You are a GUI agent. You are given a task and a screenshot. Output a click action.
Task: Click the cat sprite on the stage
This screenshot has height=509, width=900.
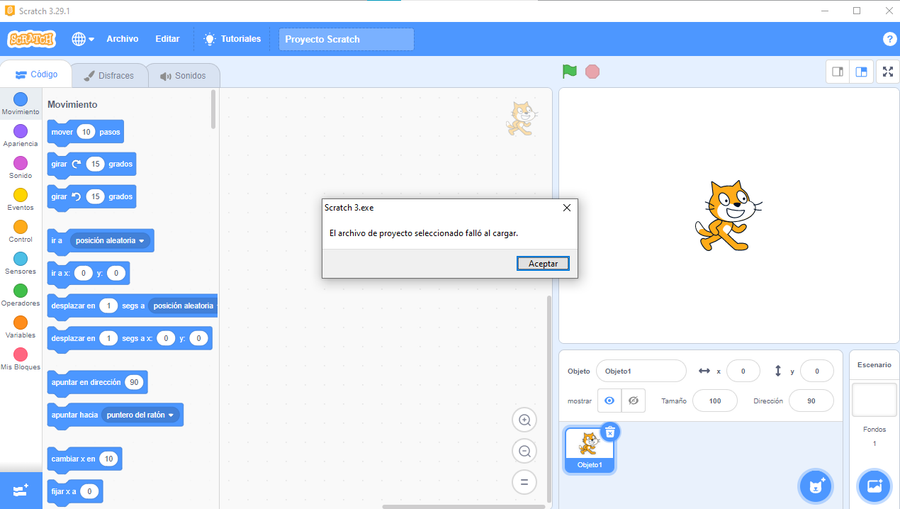pyautogui.click(x=728, y=216)
